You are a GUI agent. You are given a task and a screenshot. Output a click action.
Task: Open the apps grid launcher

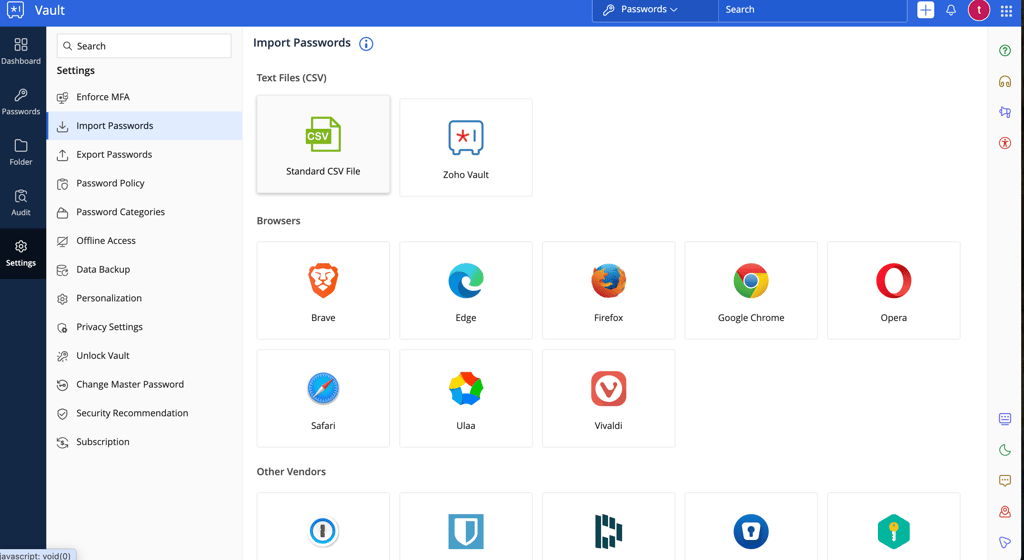pos(1006,10)
